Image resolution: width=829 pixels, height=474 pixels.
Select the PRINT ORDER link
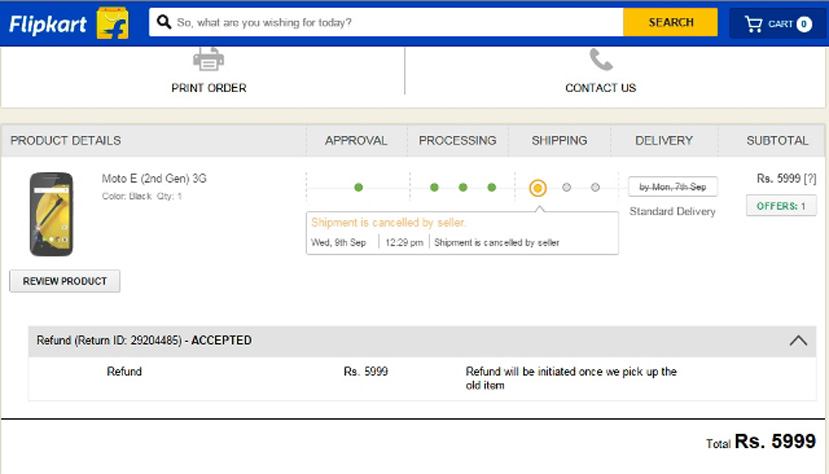click(x=209, y=88)
